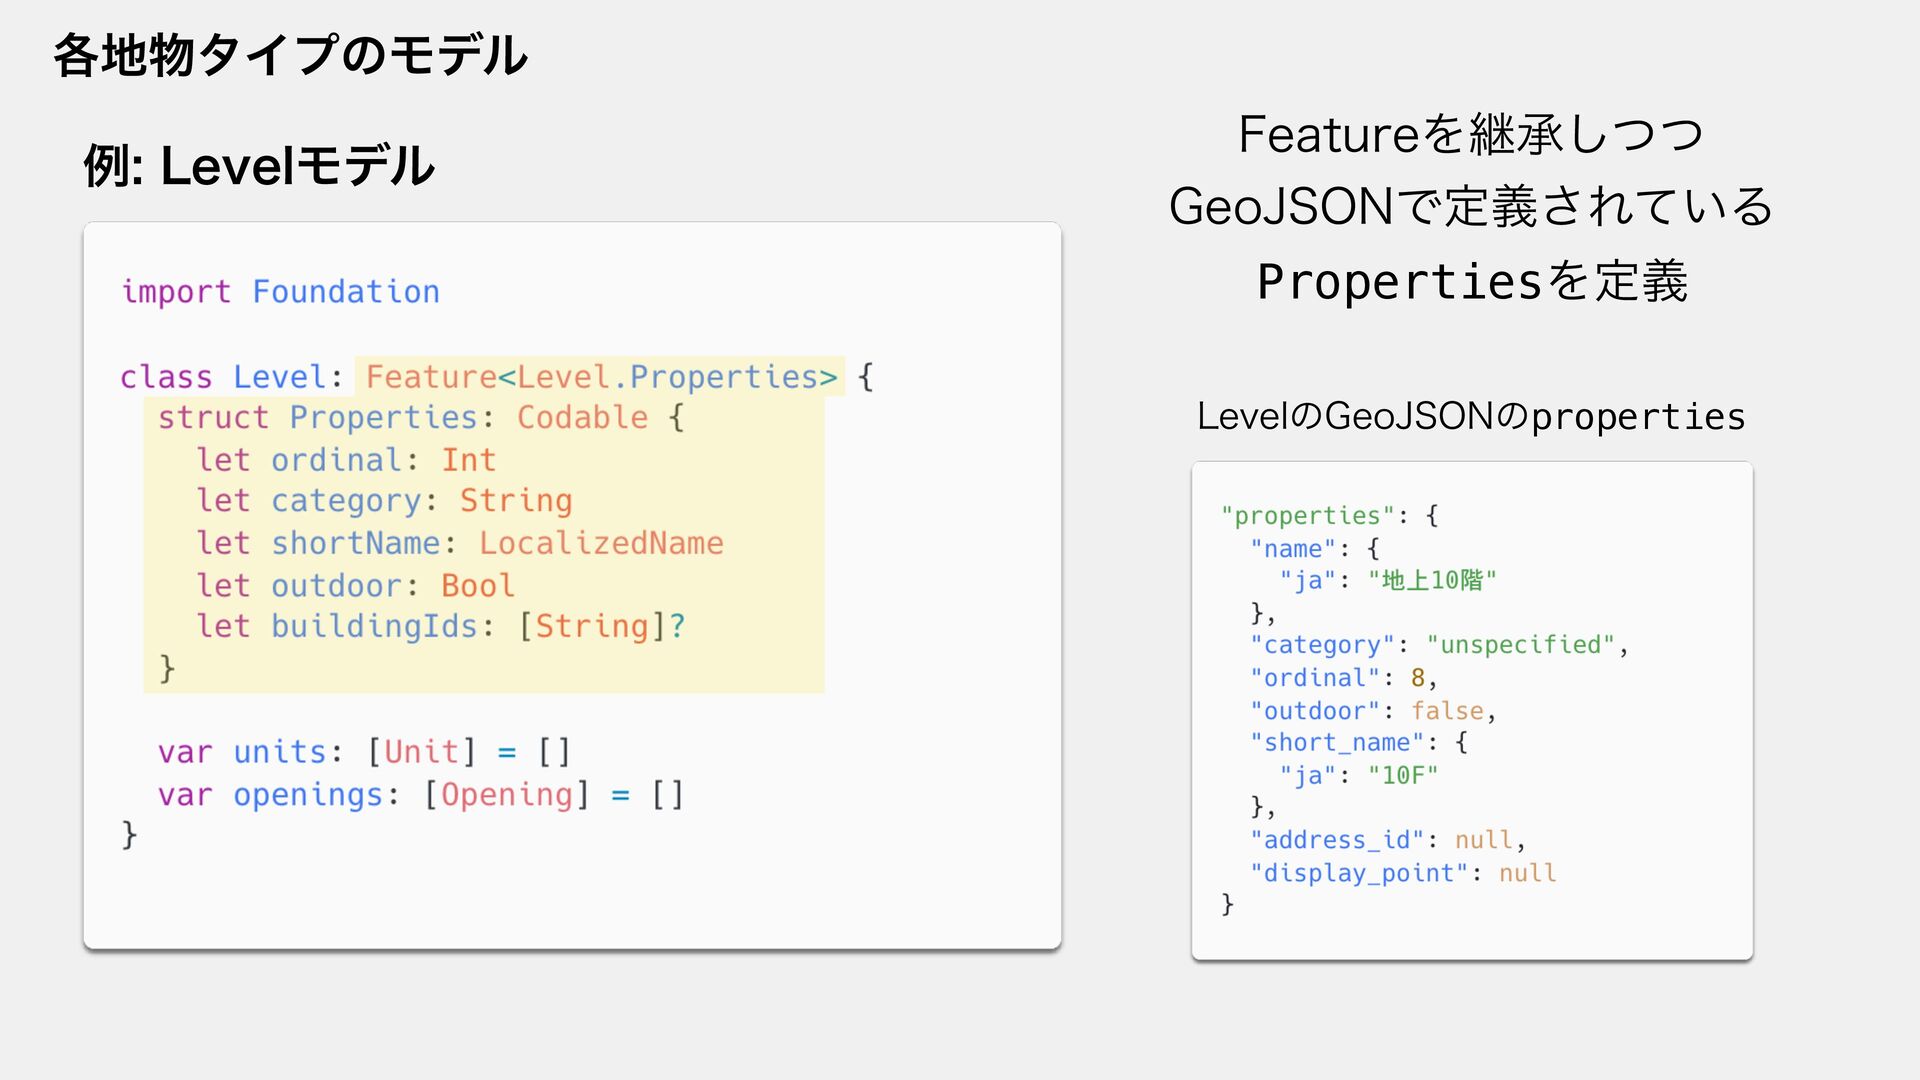Click the text 'Featureを継承しつつ'
This screenshot has height=1080, width=1920.
click(1471, 134)
